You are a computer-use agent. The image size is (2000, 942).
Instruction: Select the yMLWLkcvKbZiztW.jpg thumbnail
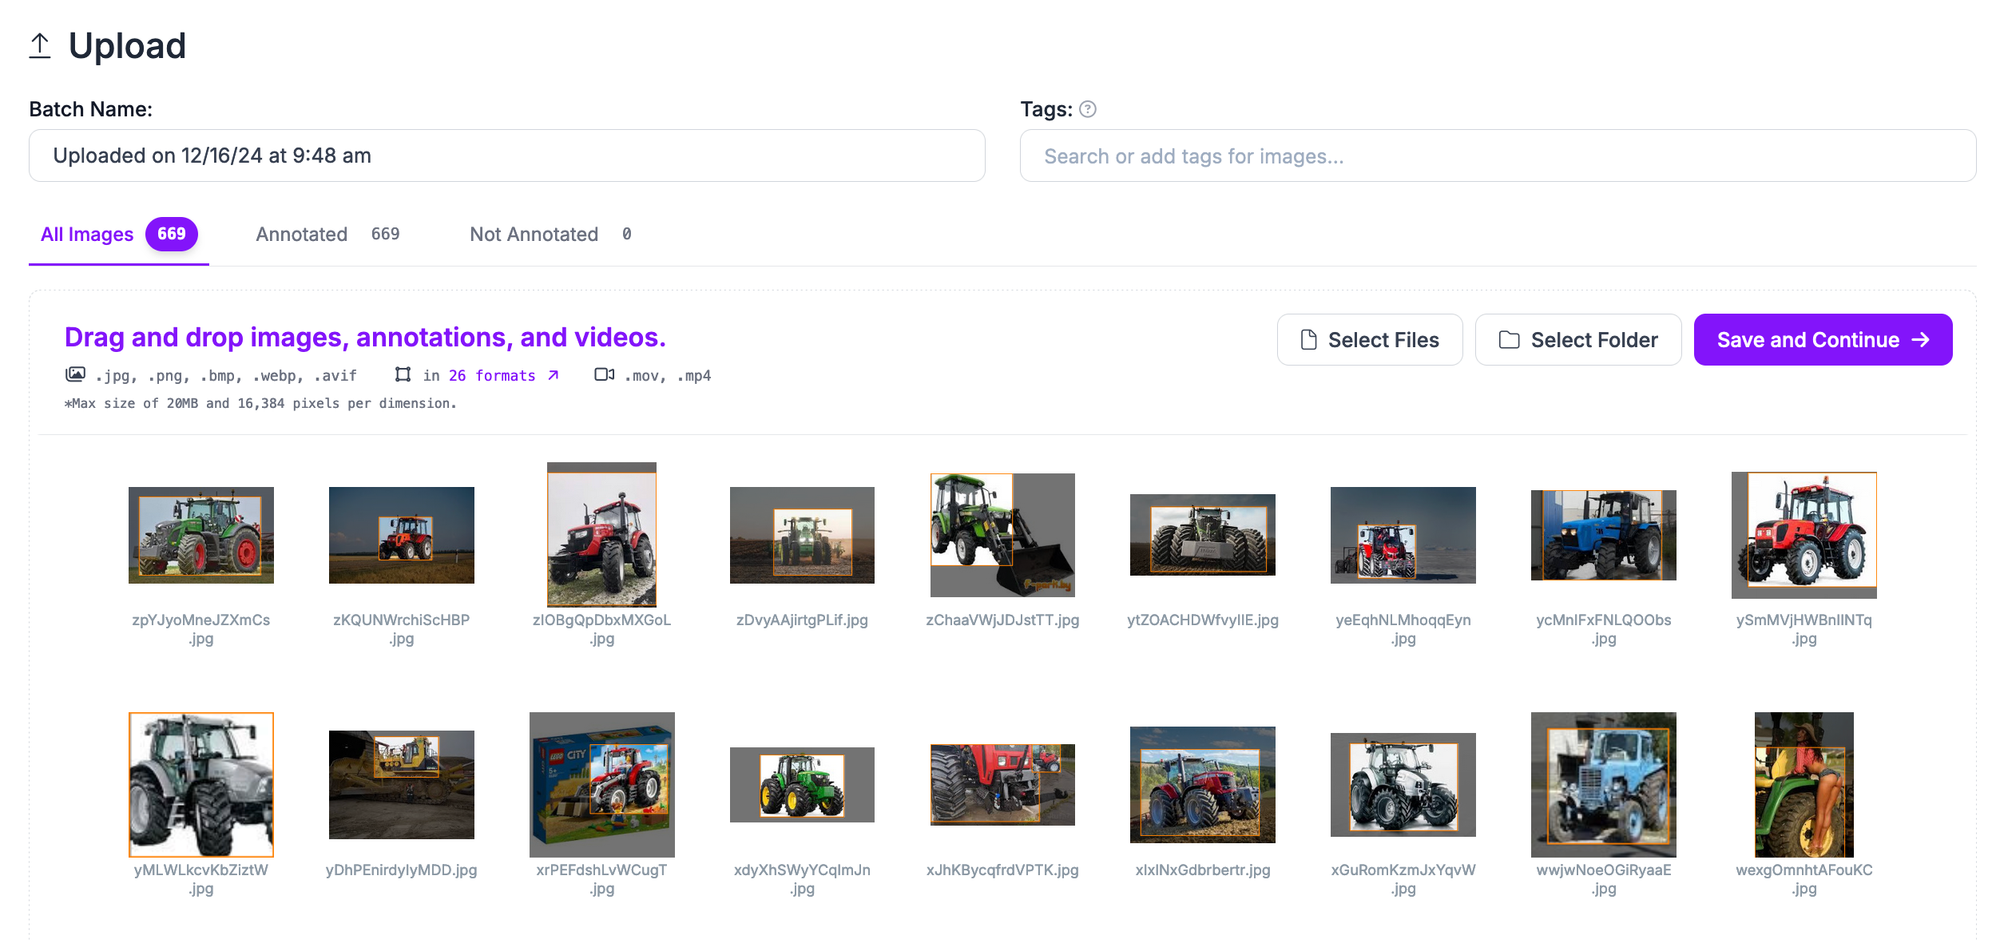tap(201, 785)
